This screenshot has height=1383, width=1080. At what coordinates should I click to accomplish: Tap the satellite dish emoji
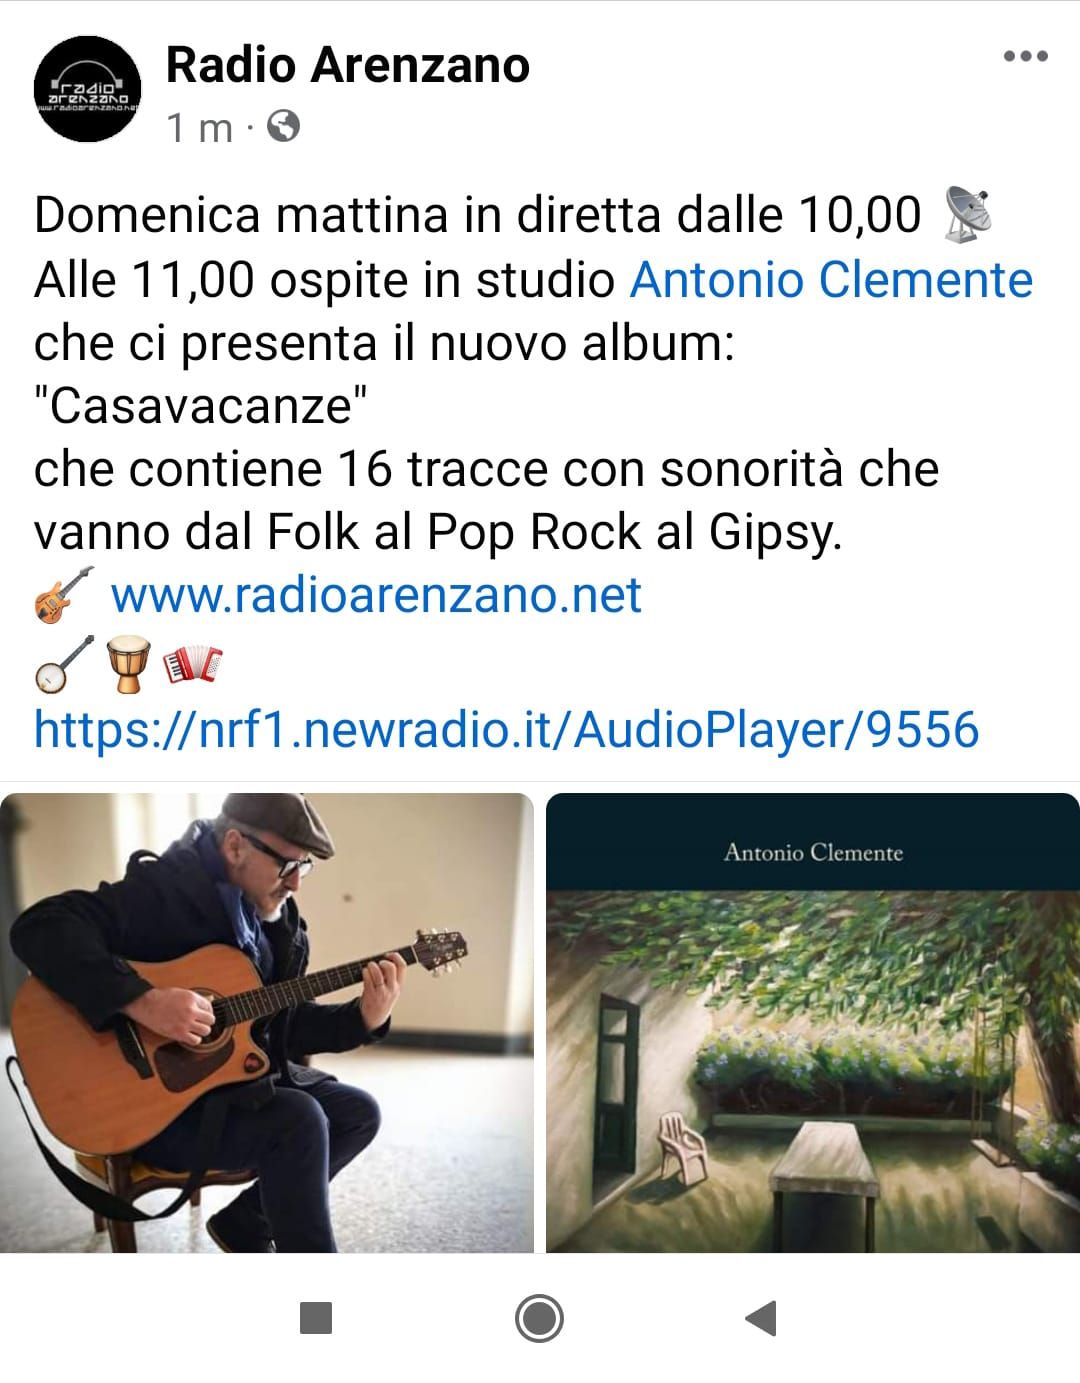click(x=967, y=214)
